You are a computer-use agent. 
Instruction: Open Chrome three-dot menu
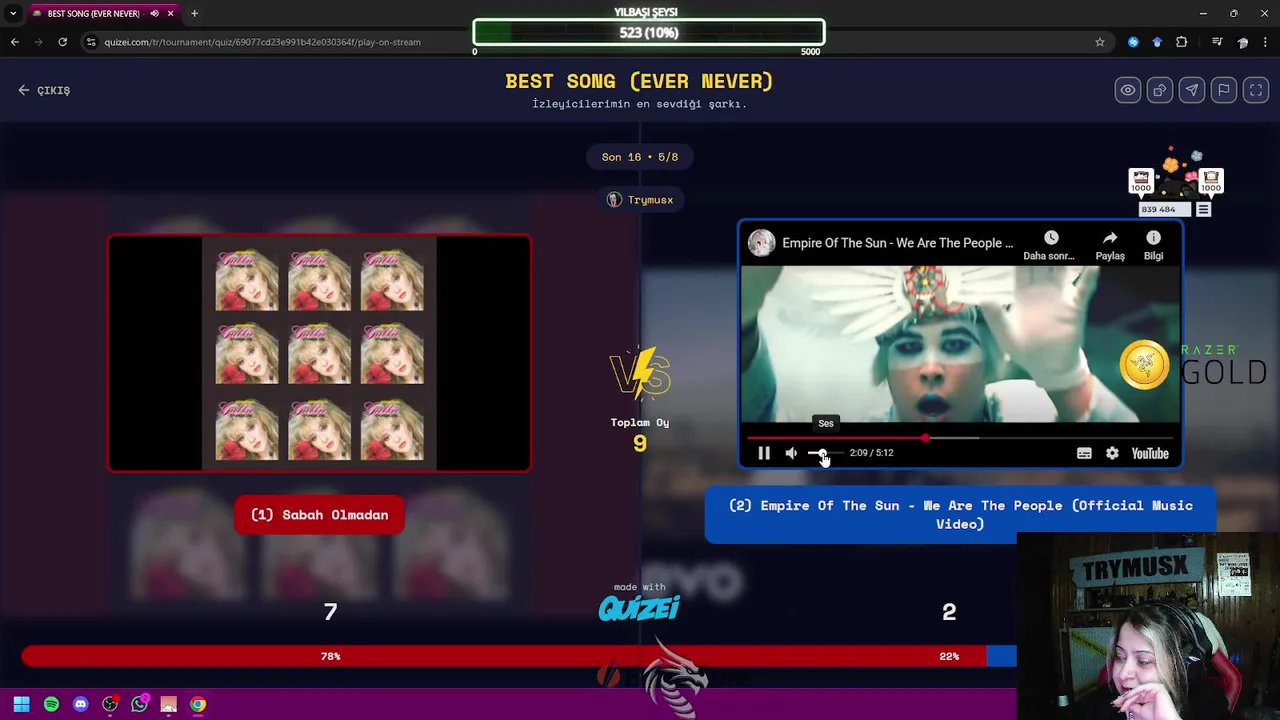[x=1267, y=42]
